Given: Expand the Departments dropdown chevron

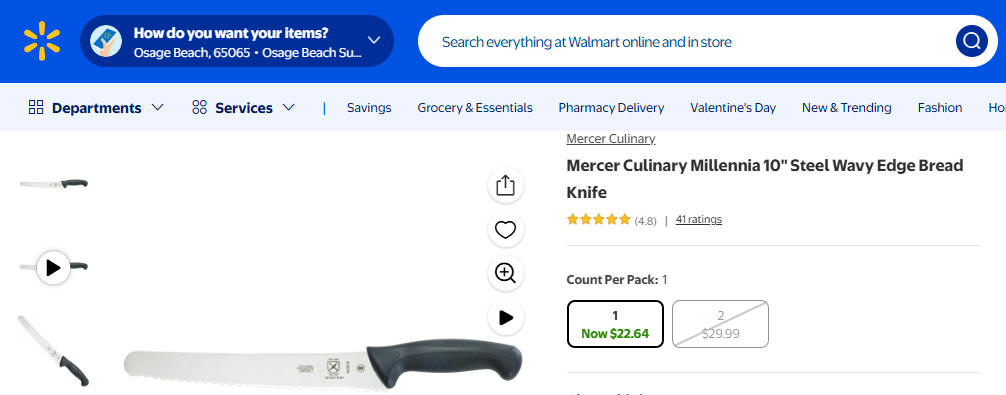Looking at the screenshot, I should 157,107.
